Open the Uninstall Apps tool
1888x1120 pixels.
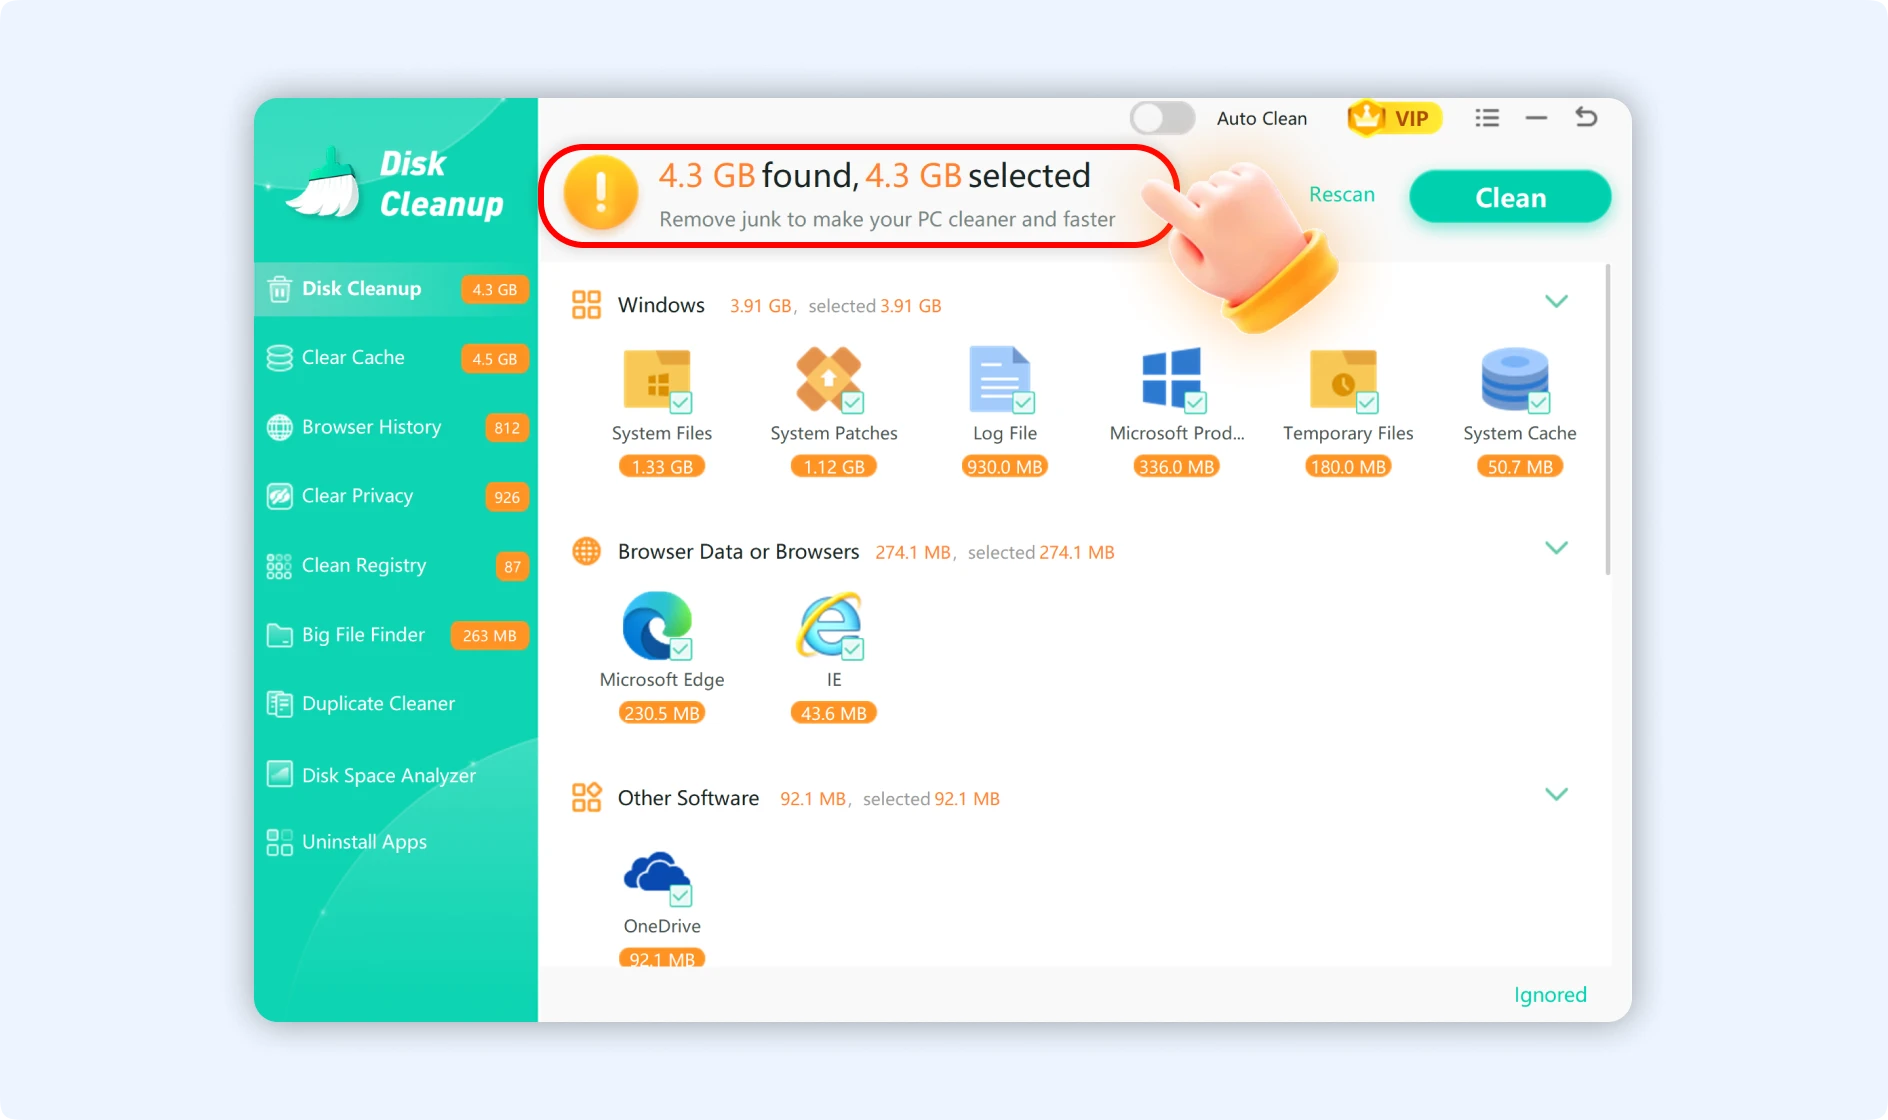point(364,841)
